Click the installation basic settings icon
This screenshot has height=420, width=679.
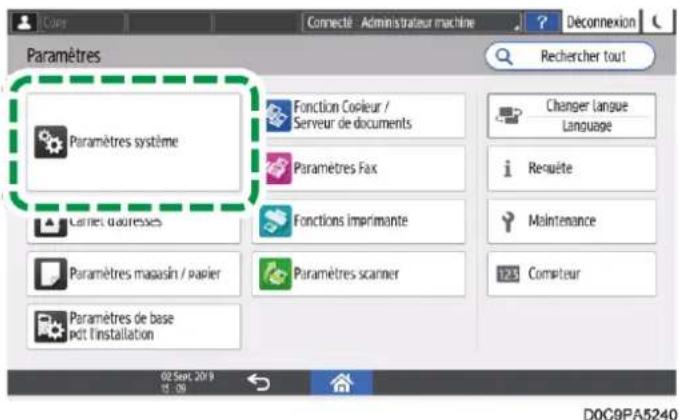click(x=51, y=326)
